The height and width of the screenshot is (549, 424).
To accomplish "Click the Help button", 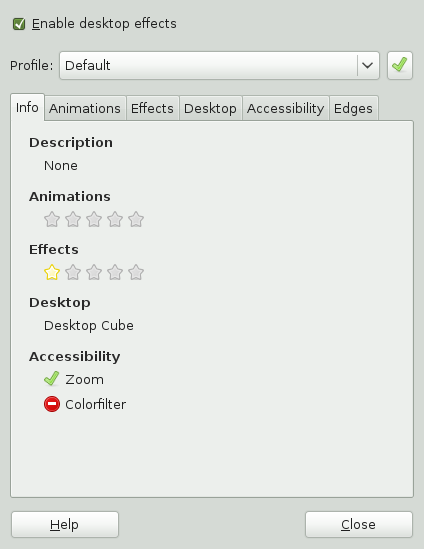I will 65,524.
